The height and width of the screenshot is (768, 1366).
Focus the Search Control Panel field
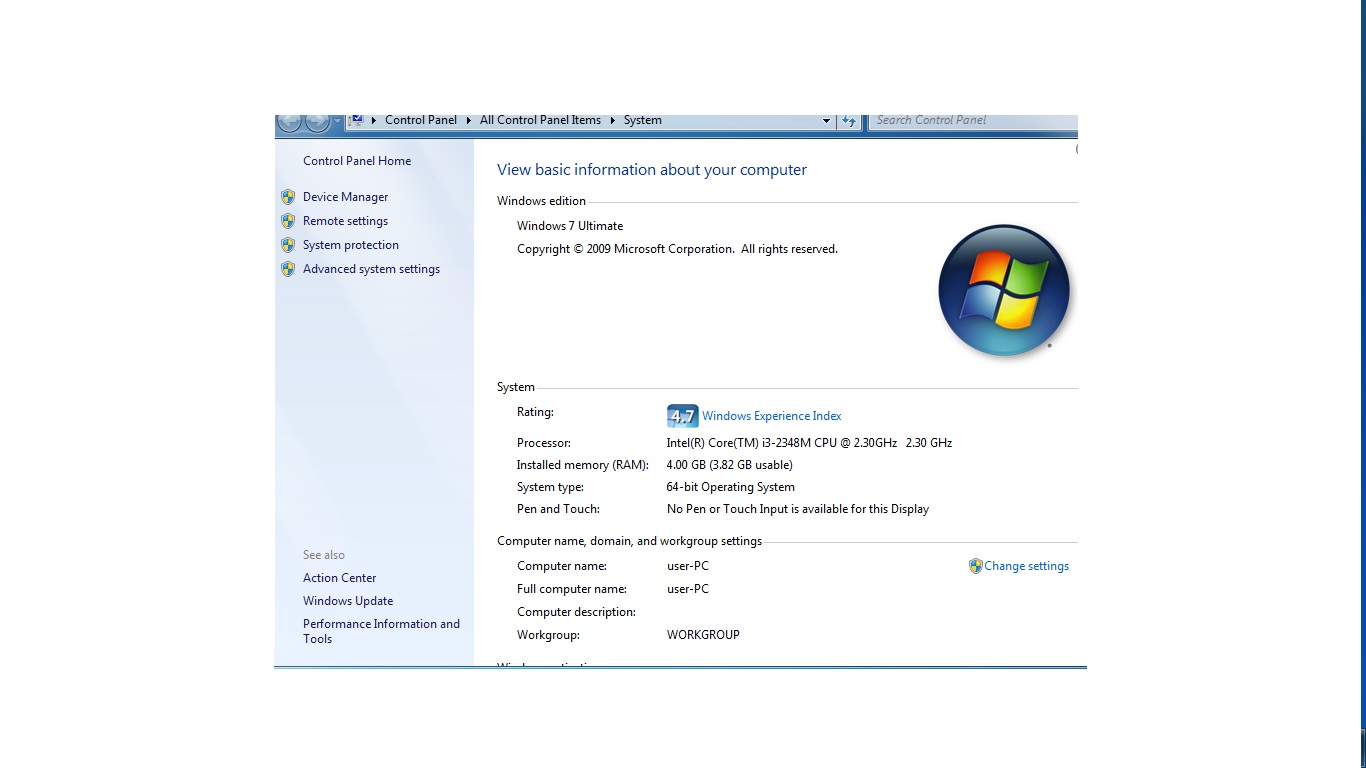[x=973, y=120]
